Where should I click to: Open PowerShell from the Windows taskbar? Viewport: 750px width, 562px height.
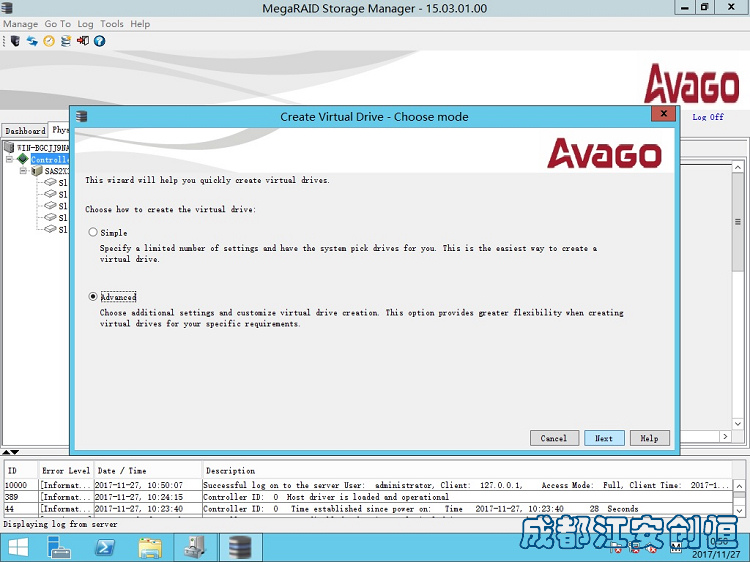tap(103, 547)
